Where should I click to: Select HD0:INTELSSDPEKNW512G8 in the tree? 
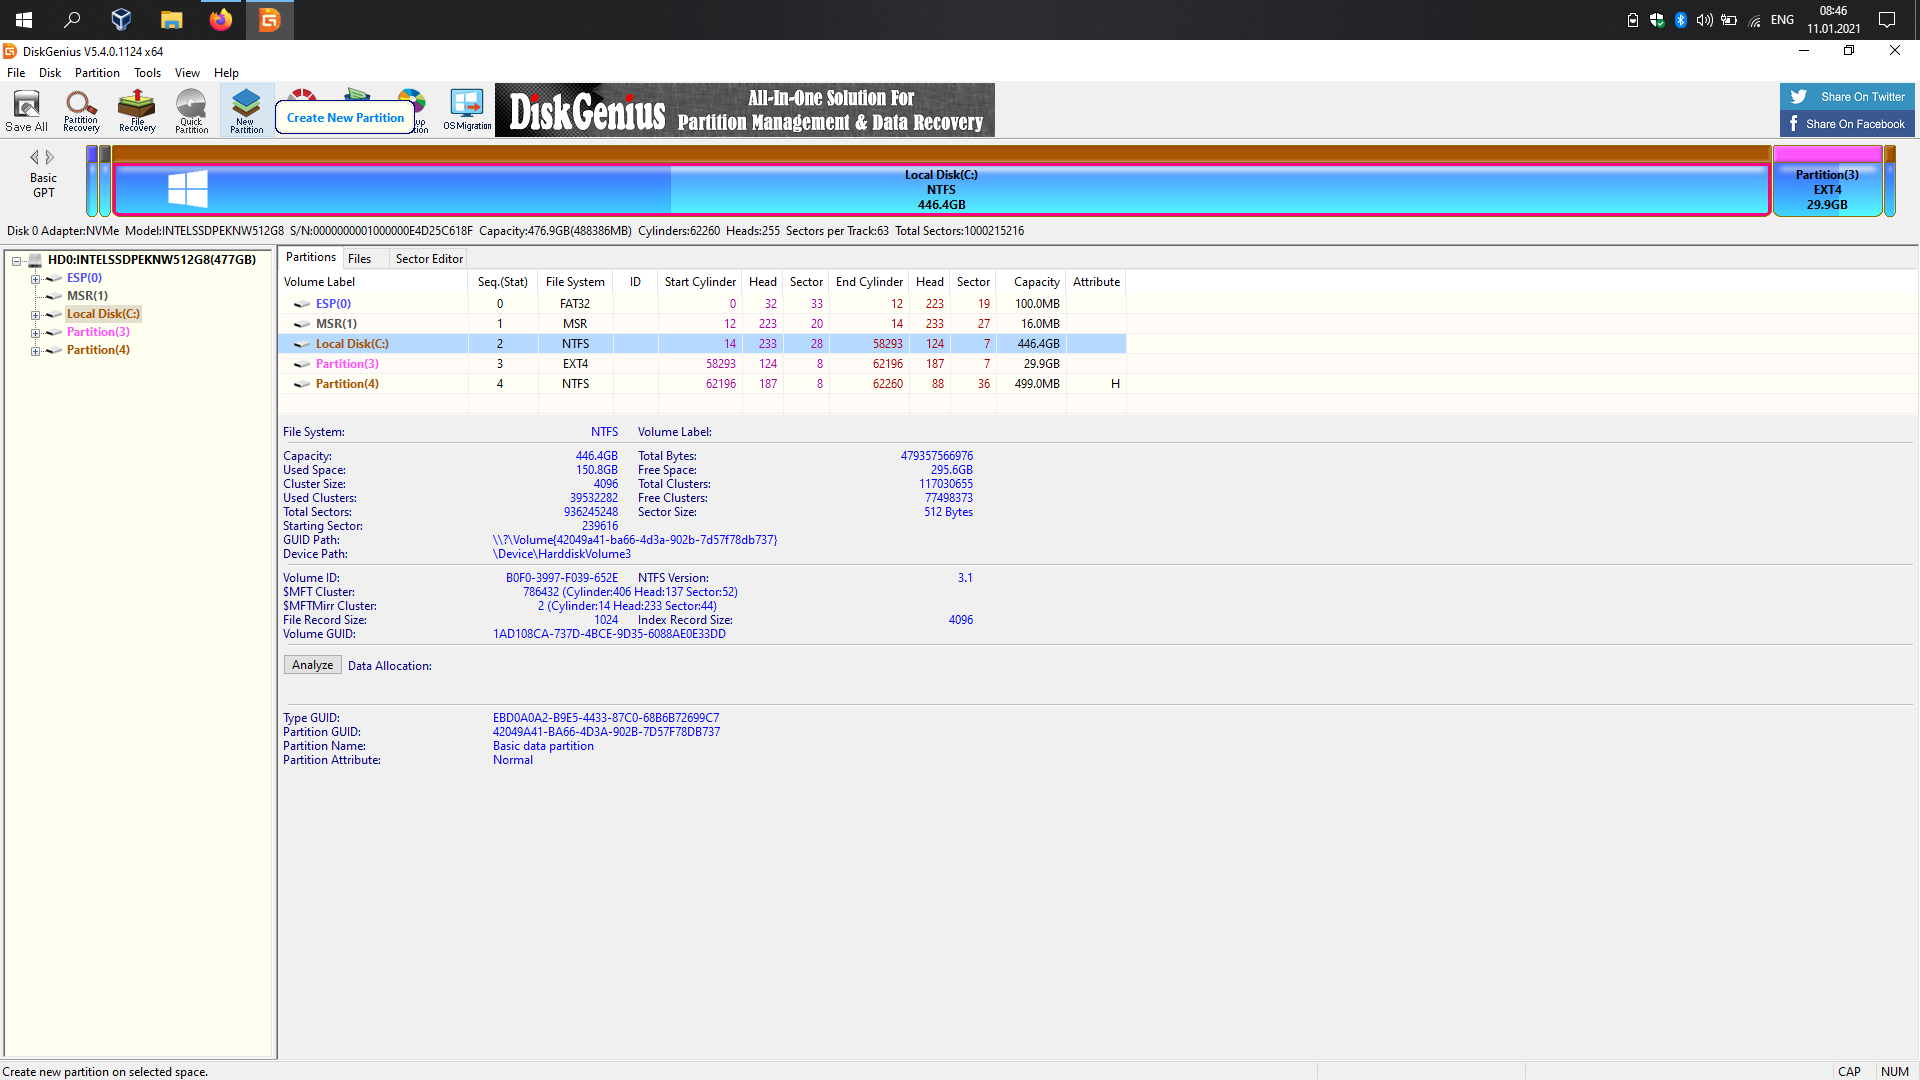[152, 260]
